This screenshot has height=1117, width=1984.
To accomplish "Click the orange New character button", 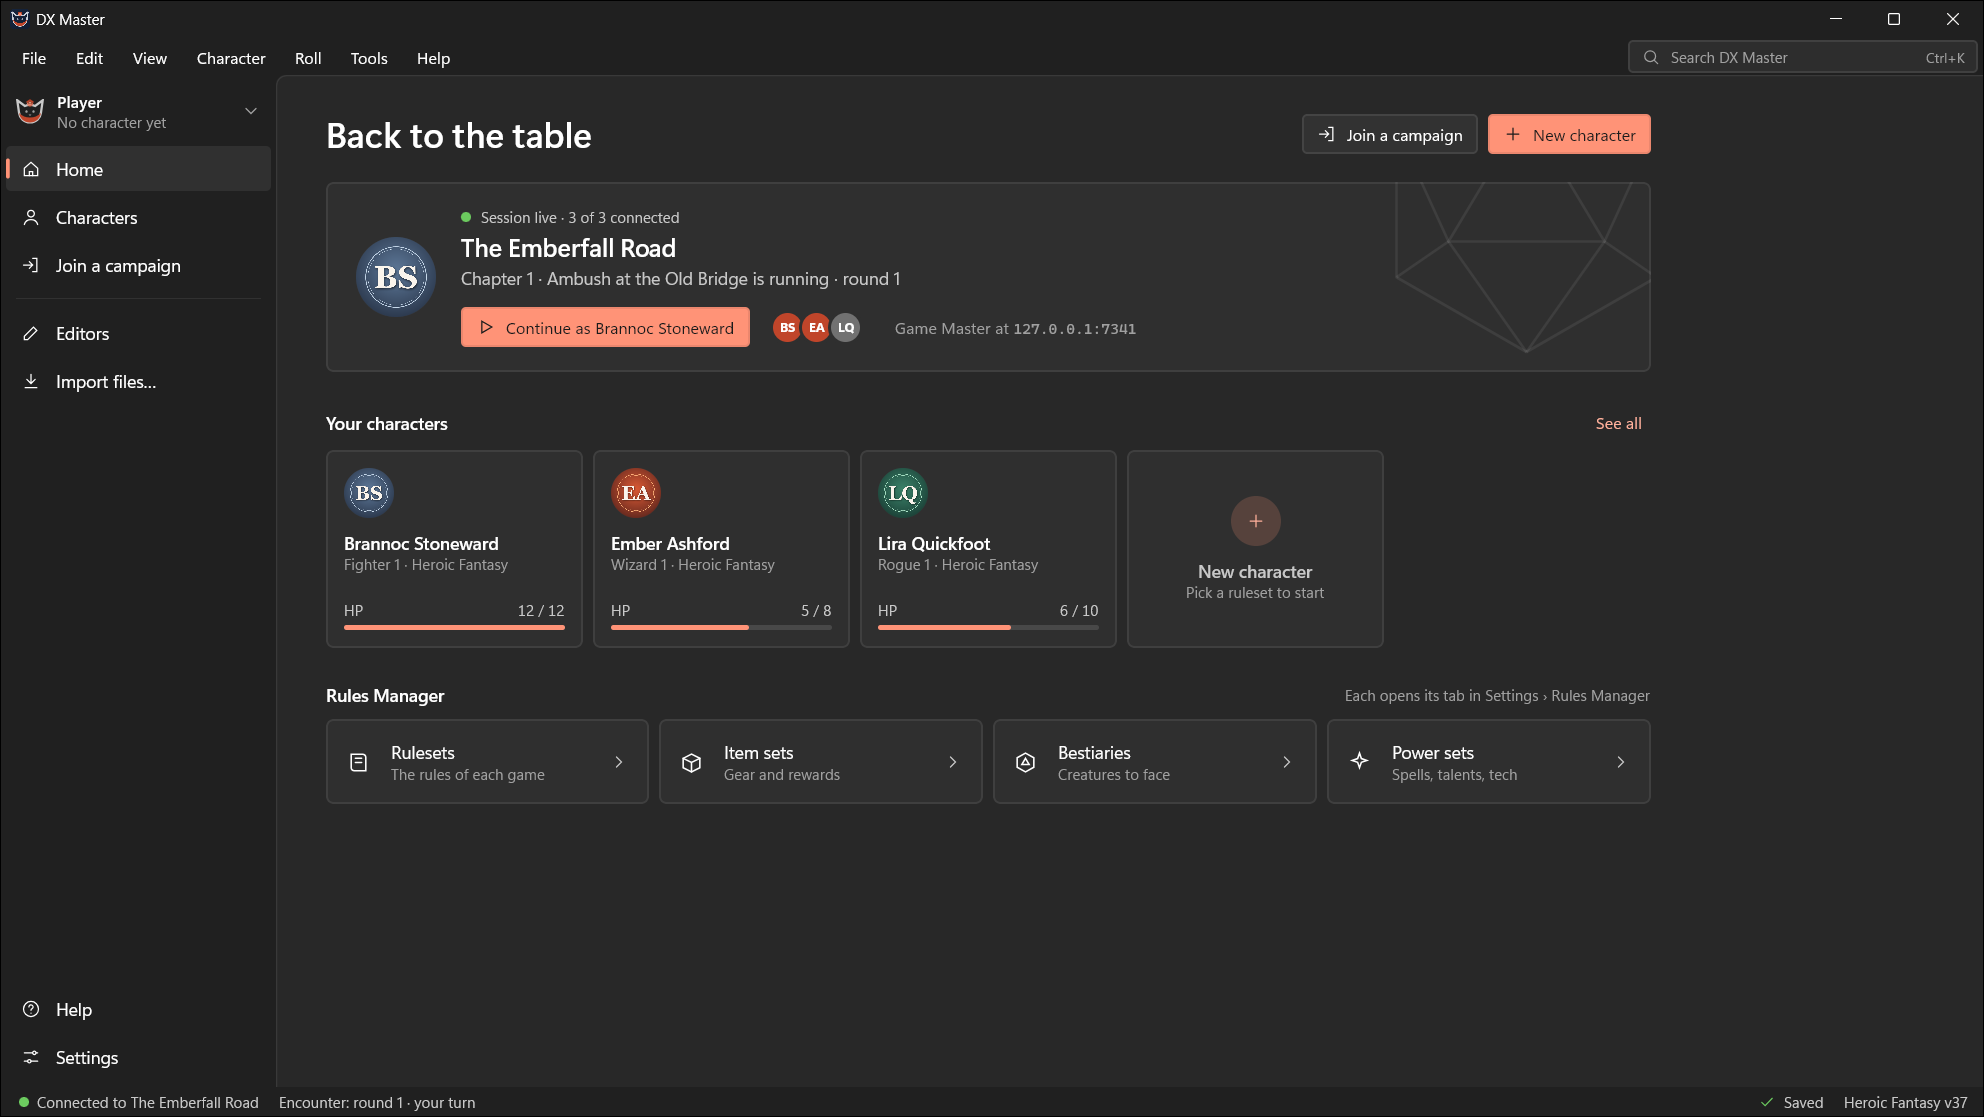I will click(x=1569, y=134).
